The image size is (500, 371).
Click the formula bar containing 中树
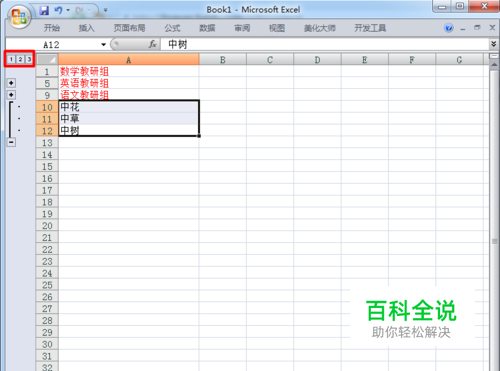[324, 44]
